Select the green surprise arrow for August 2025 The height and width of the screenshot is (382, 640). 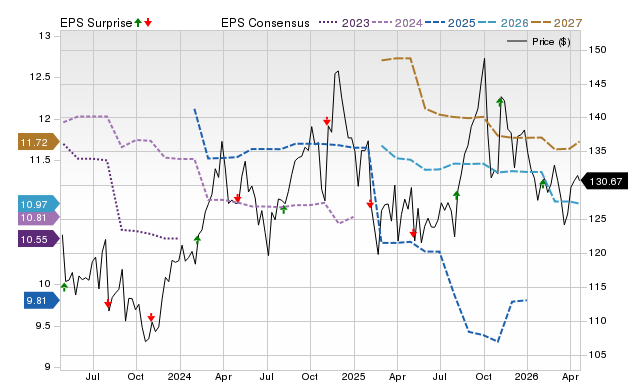[x=456, y=195]
